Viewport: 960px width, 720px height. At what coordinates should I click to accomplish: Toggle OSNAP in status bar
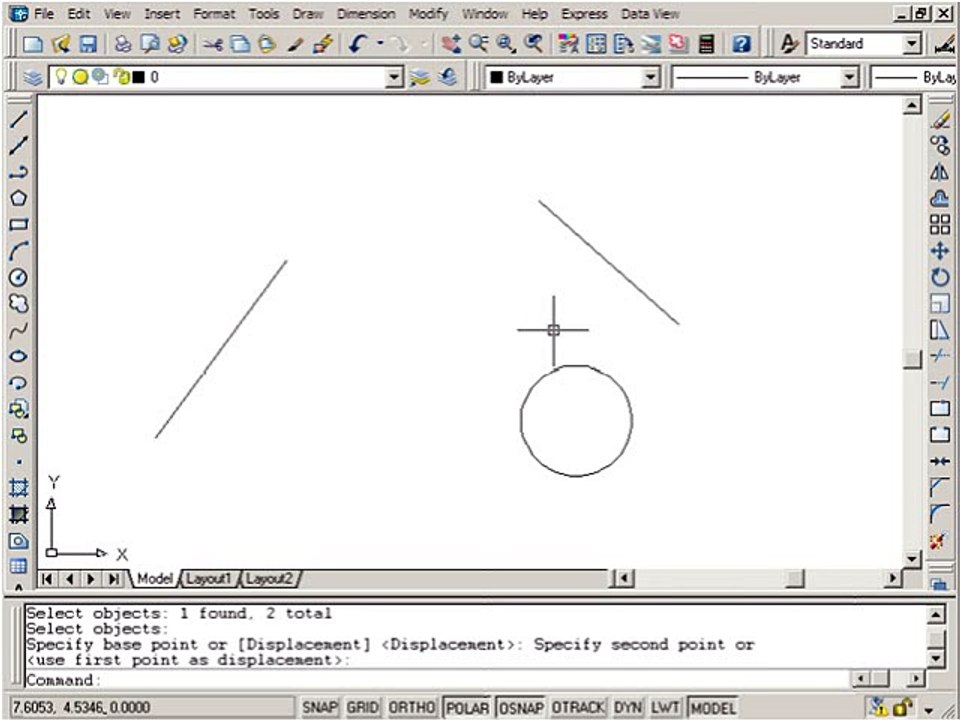(x=521, y=708)
